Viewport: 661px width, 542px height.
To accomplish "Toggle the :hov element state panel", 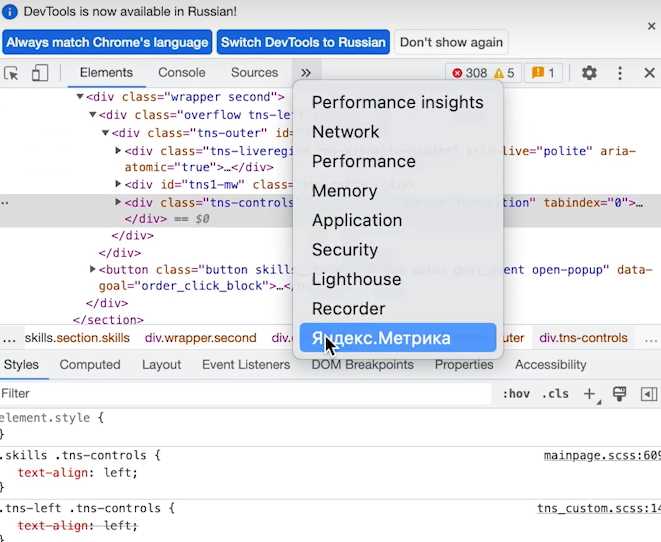I will pyautogui.click(x=516, y=394).
